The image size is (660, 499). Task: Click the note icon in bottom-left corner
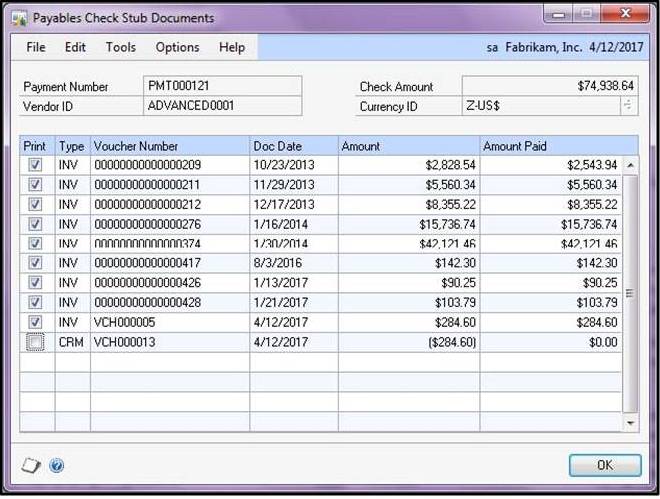pyautogui.click(x=31, y=465)
